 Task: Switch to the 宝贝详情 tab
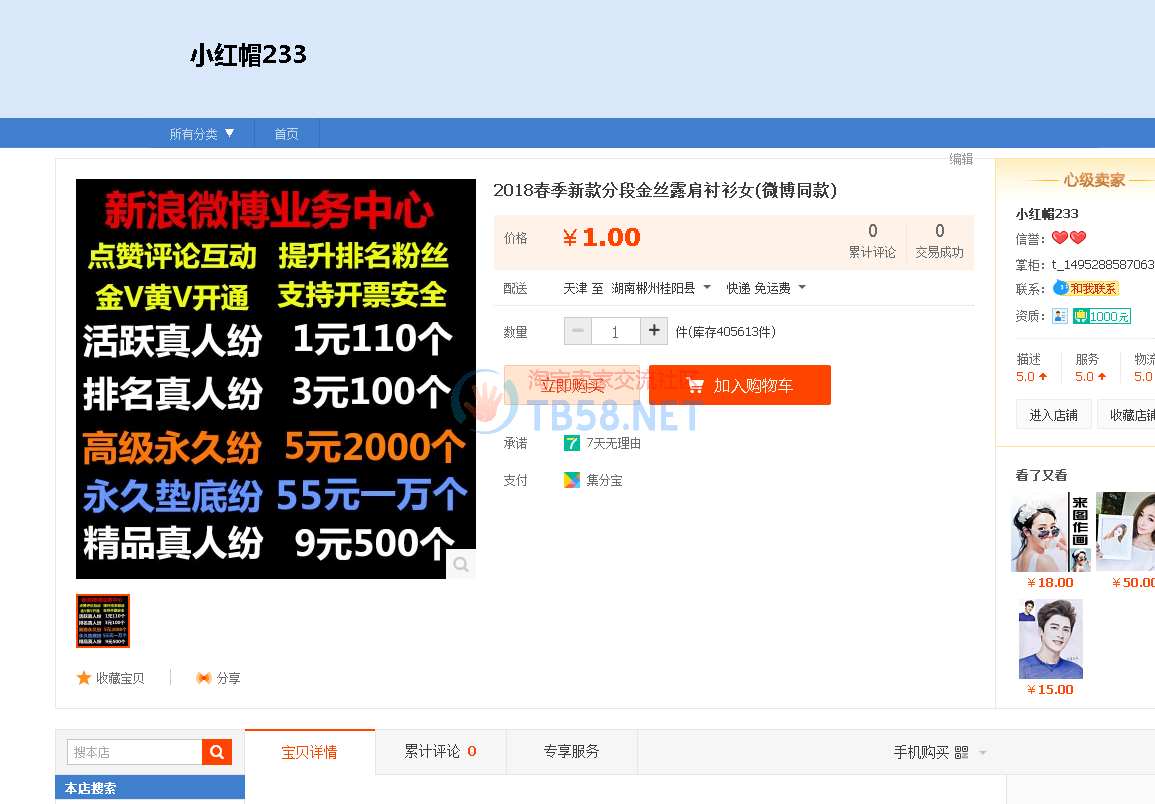pos(309,752)
